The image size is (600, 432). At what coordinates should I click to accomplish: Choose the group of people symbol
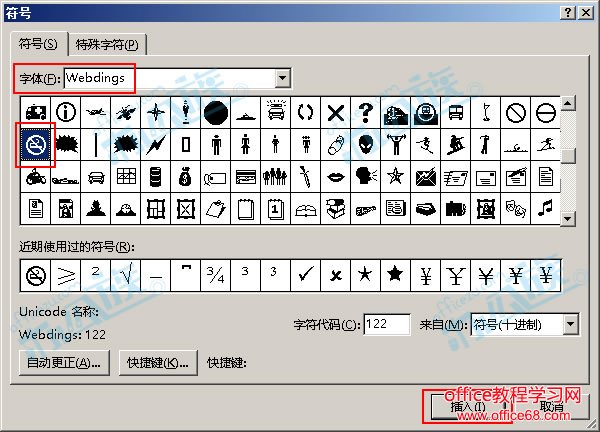coord(276,177)
